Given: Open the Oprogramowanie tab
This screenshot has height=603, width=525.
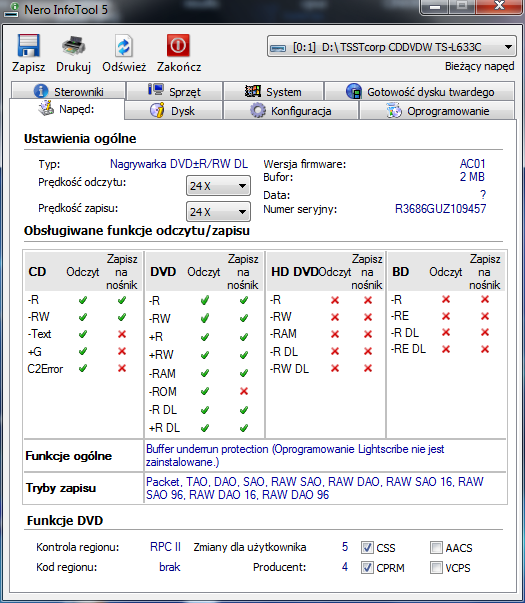Looking at the screenshot, I should click(437, 111).
